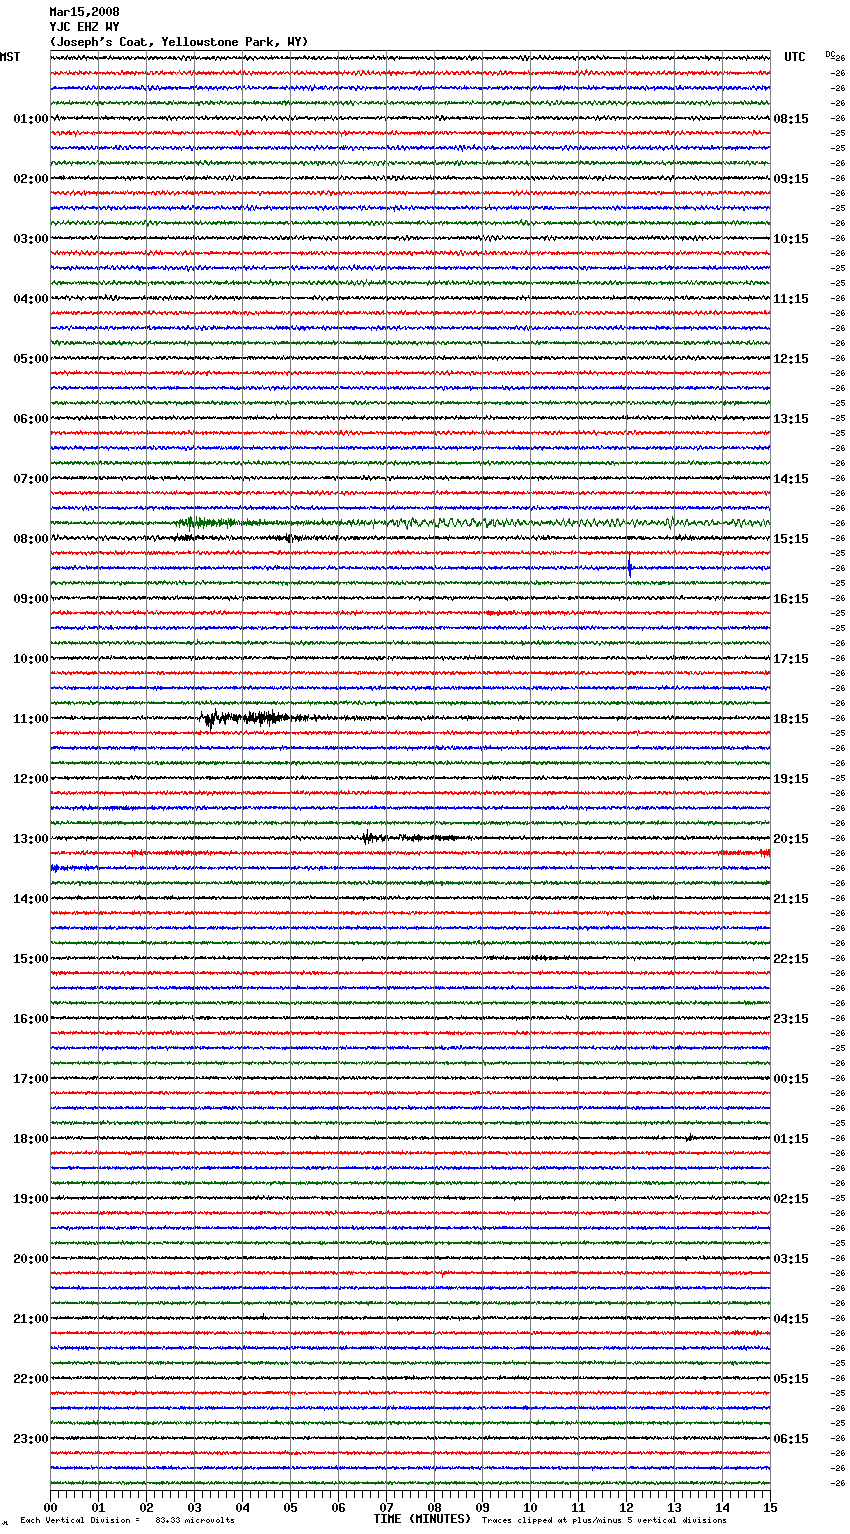Screen dimensions: 850x1534
Task: Click the bottom-axis minute tick label 08
Action: tap(434, 1507)
